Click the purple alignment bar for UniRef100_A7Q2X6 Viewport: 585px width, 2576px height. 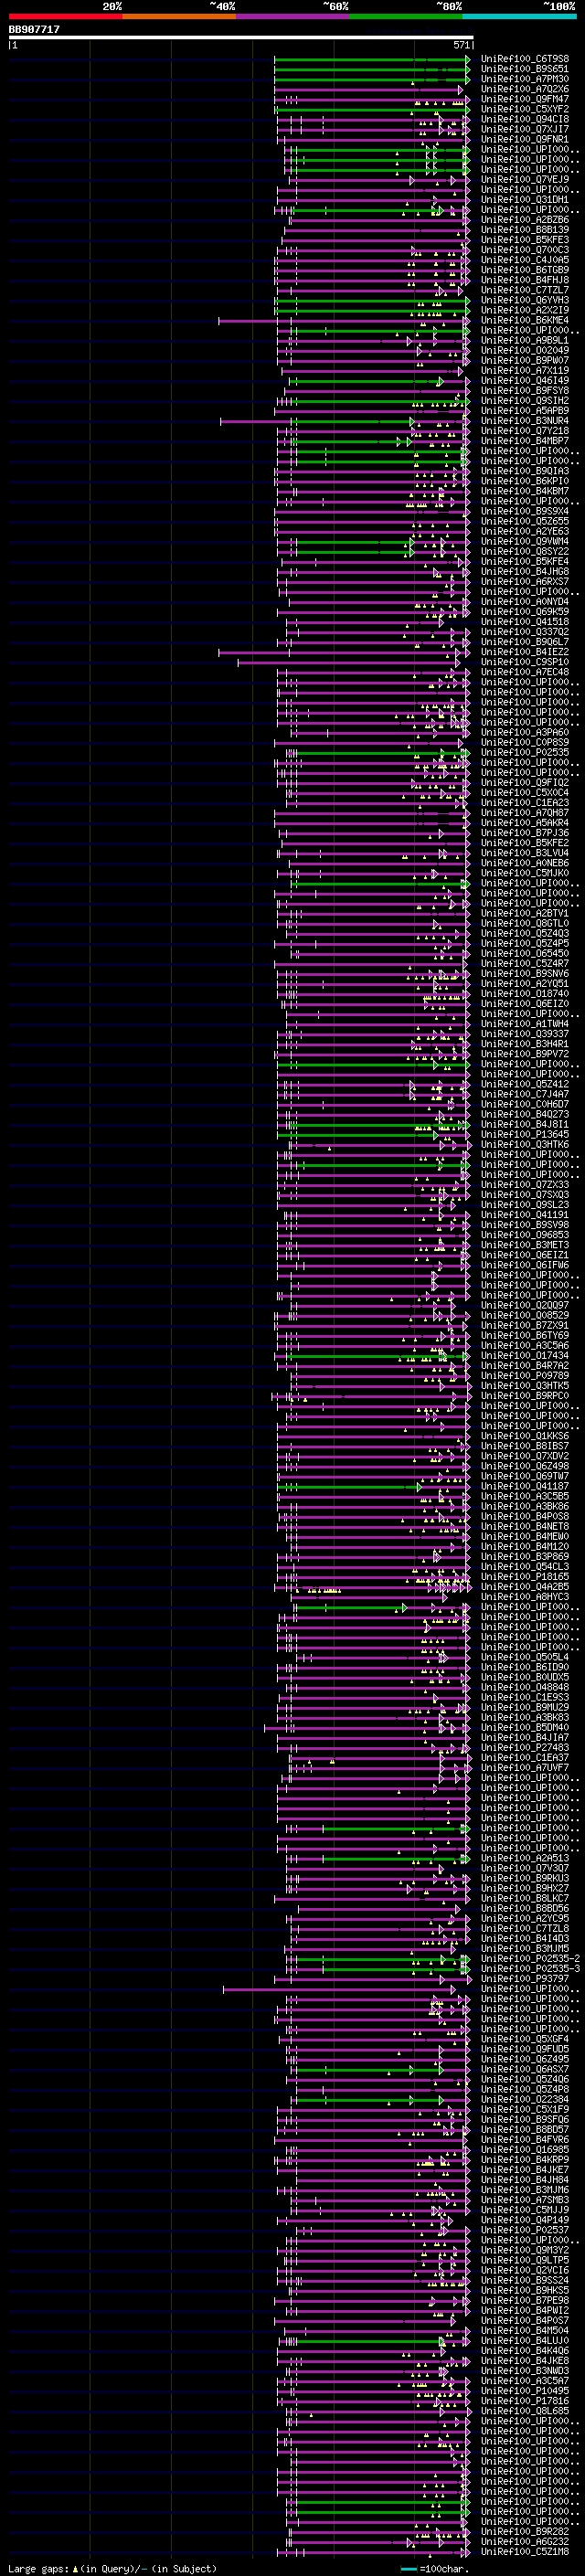tap(371, 89)
